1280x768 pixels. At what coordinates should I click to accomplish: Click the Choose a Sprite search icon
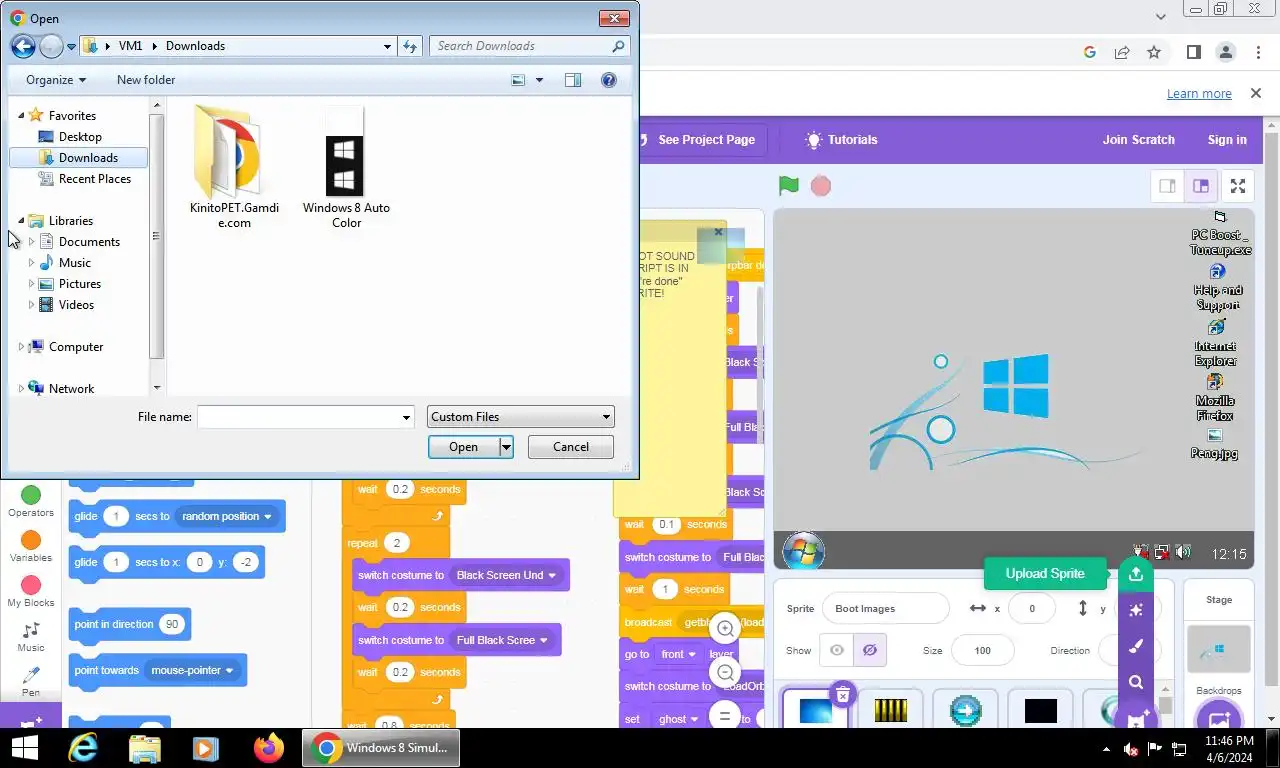pyautogui.click(x=1135, y=682)
